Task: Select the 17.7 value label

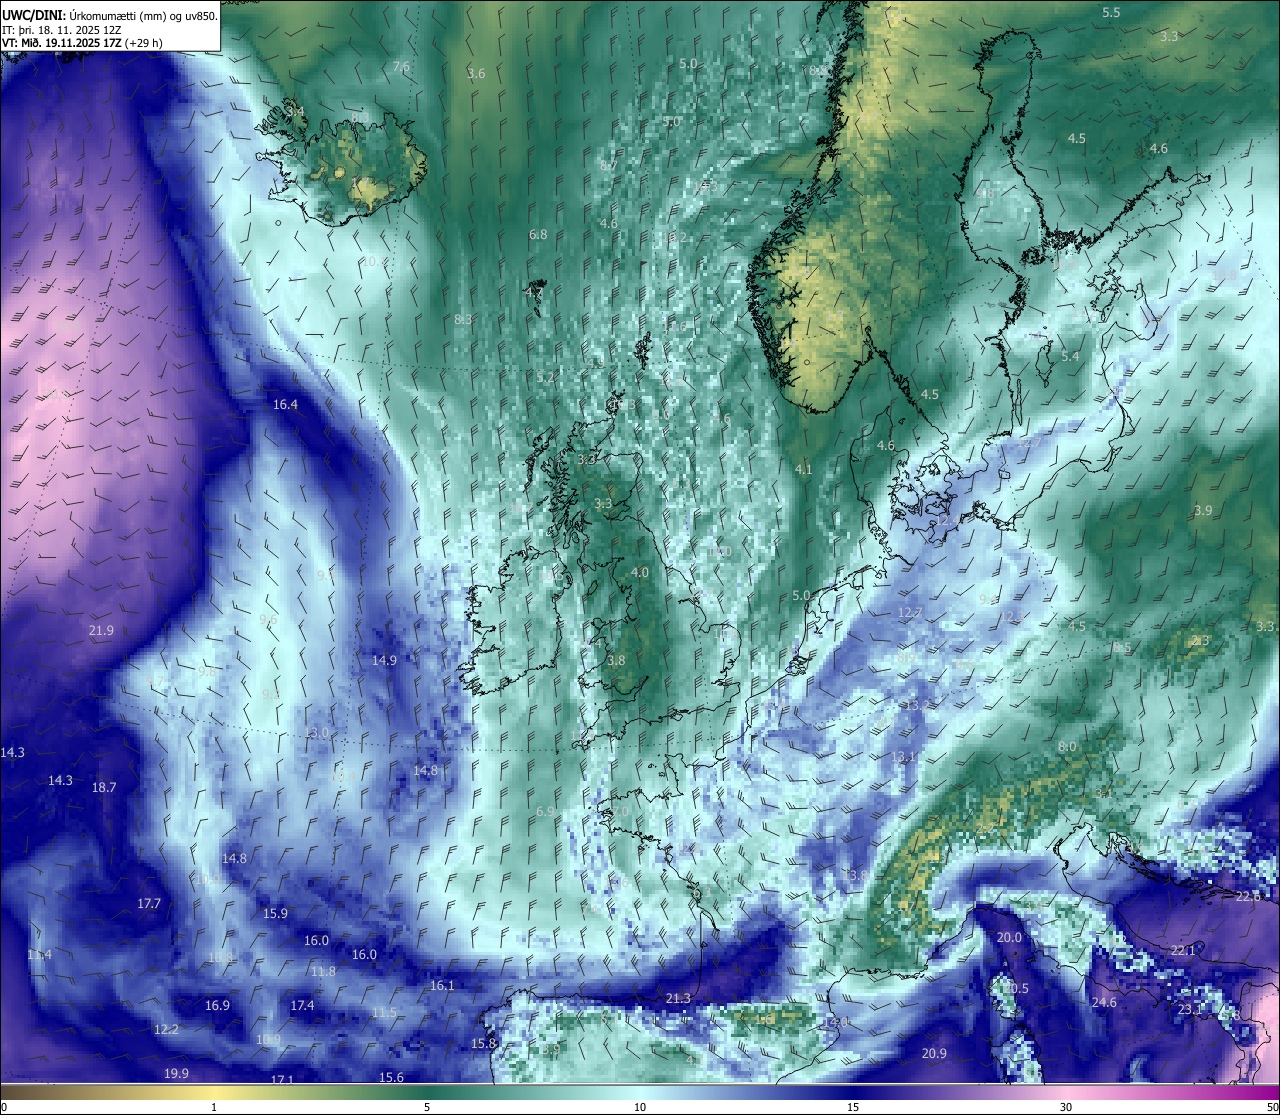Action: [x=148, y=904]
